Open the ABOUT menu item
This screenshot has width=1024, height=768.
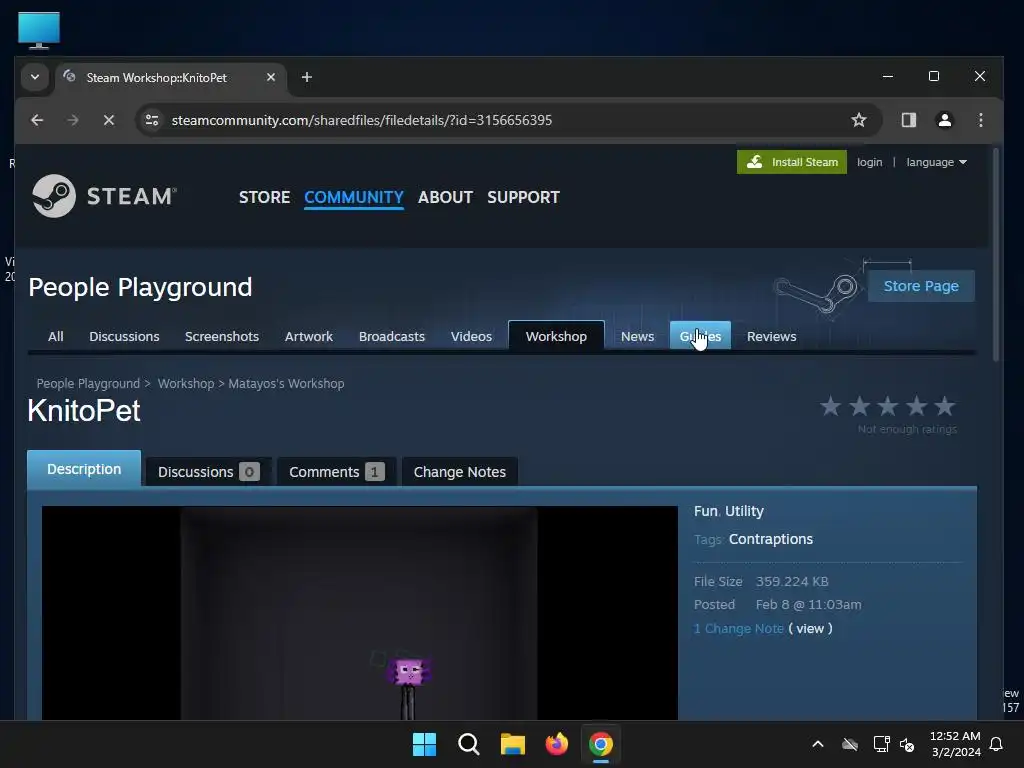445,197
